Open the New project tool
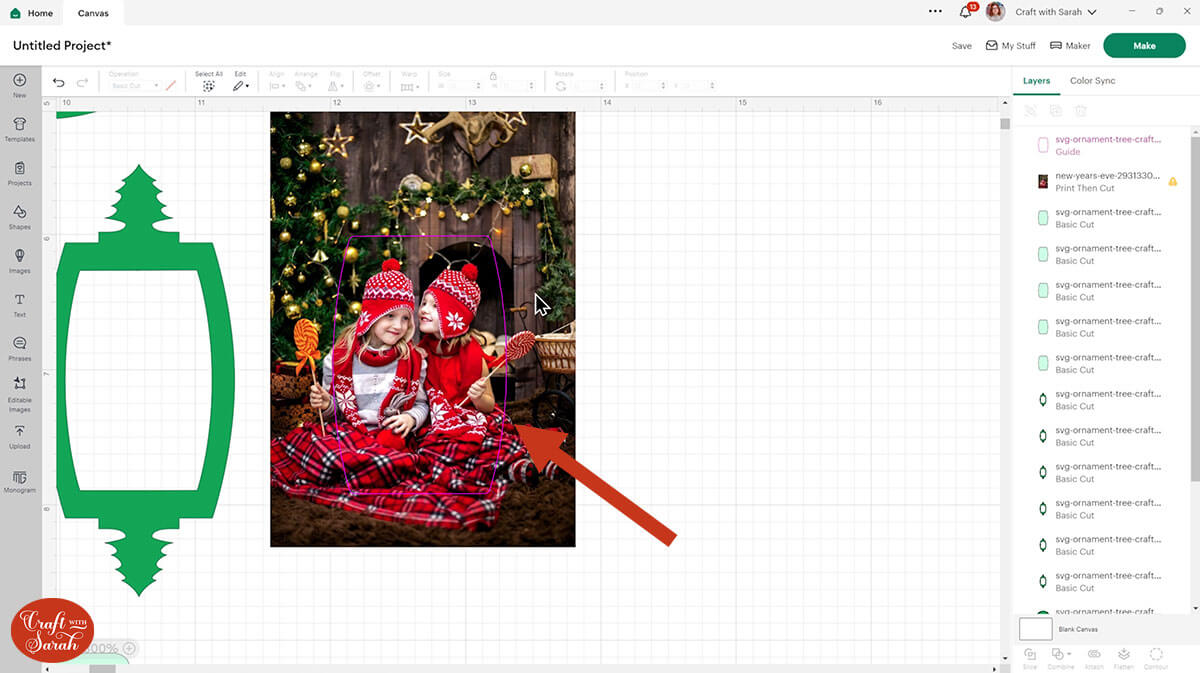 point(20,85)
